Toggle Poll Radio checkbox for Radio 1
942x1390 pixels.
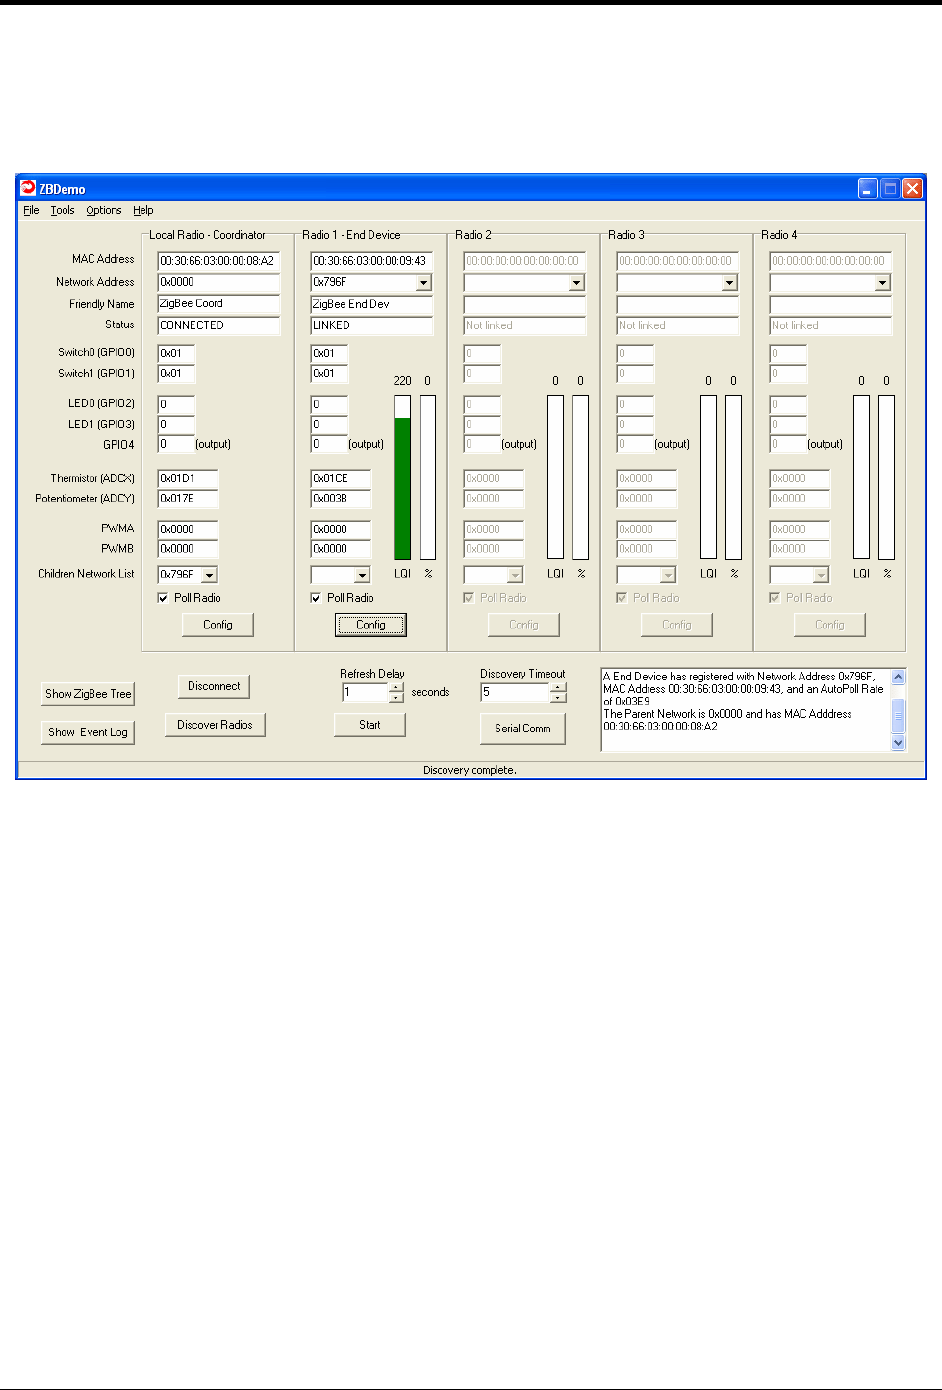click(316, 598)
